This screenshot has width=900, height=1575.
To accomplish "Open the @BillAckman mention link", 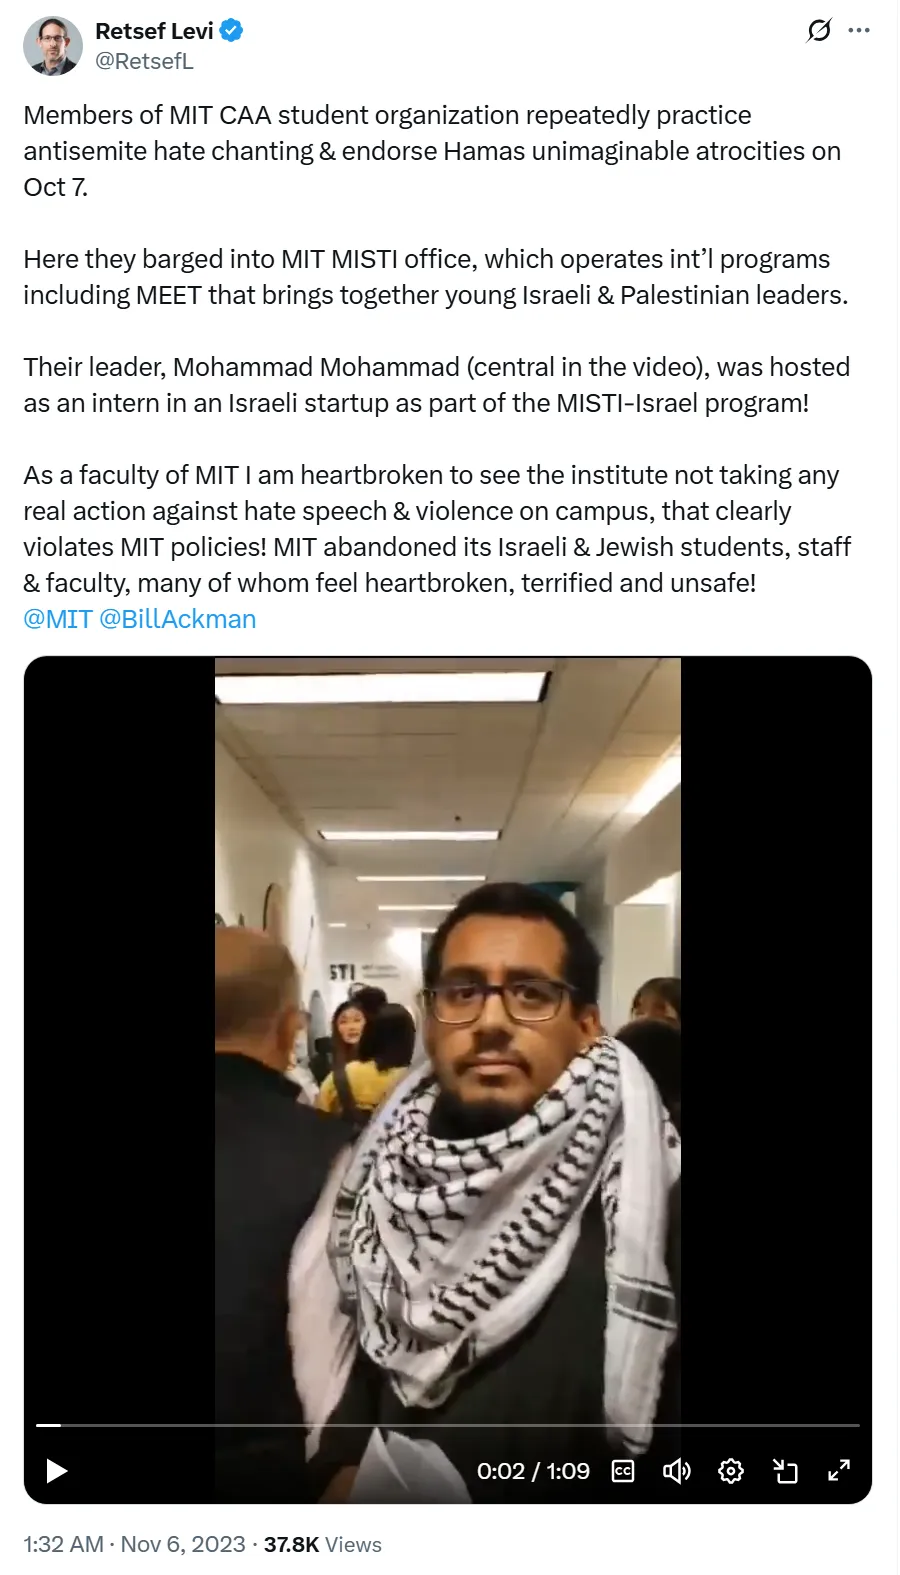I will (178, 619).
